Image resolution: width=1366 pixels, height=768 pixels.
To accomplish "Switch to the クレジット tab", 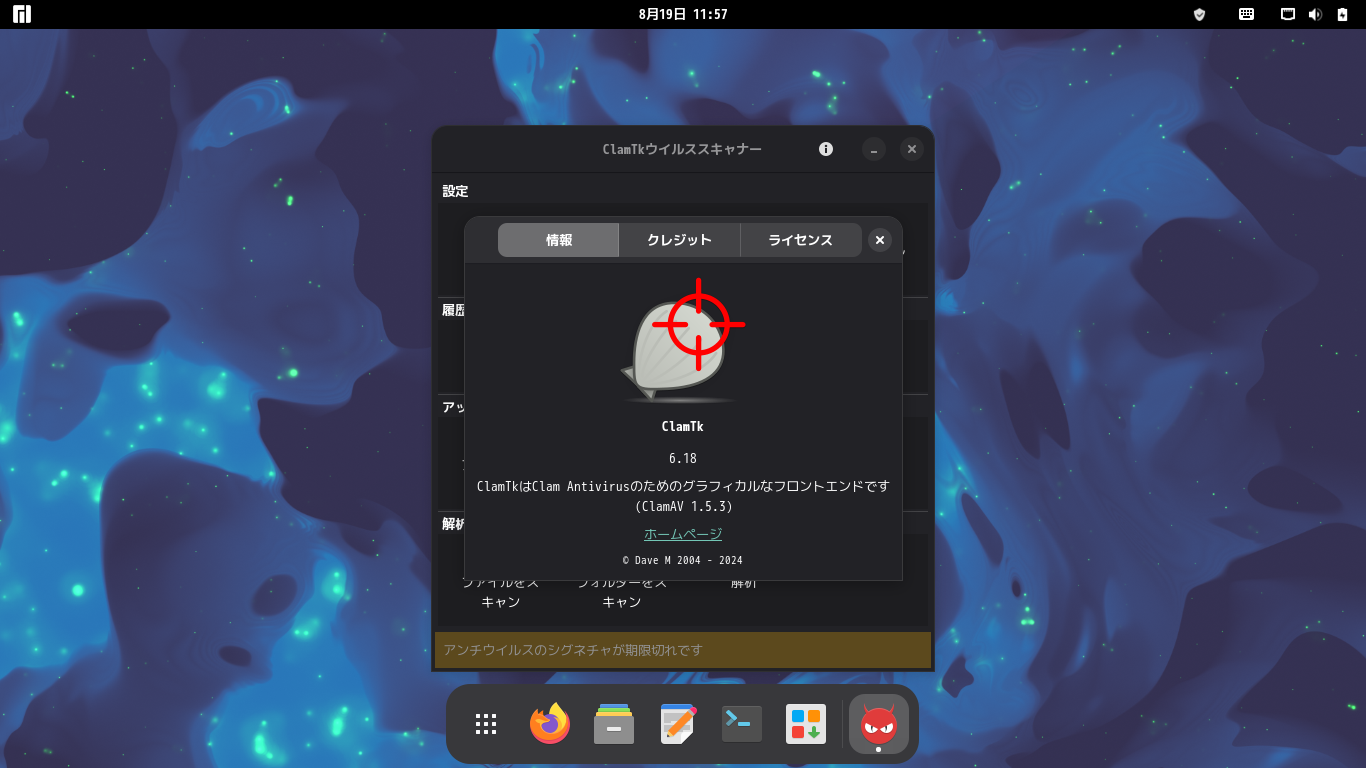I will 679,240.
